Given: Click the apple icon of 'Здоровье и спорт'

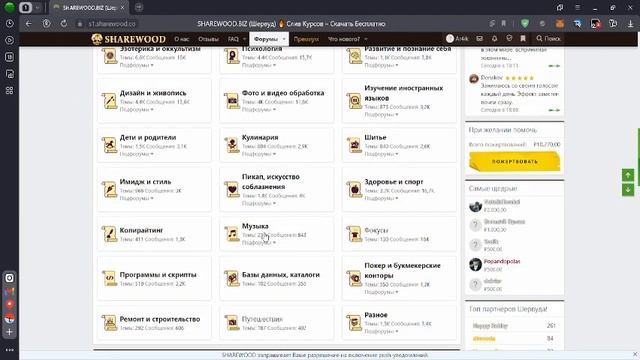Looking at the screenshot, I should point(354,189).
